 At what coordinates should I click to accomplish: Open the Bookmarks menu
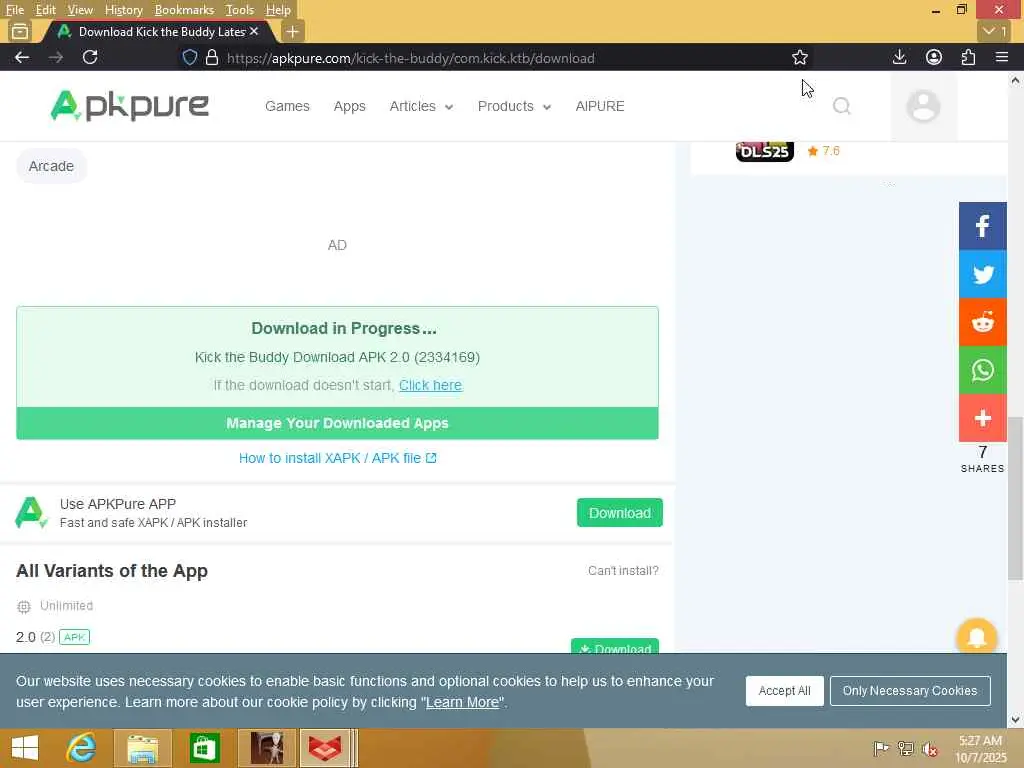184,10
